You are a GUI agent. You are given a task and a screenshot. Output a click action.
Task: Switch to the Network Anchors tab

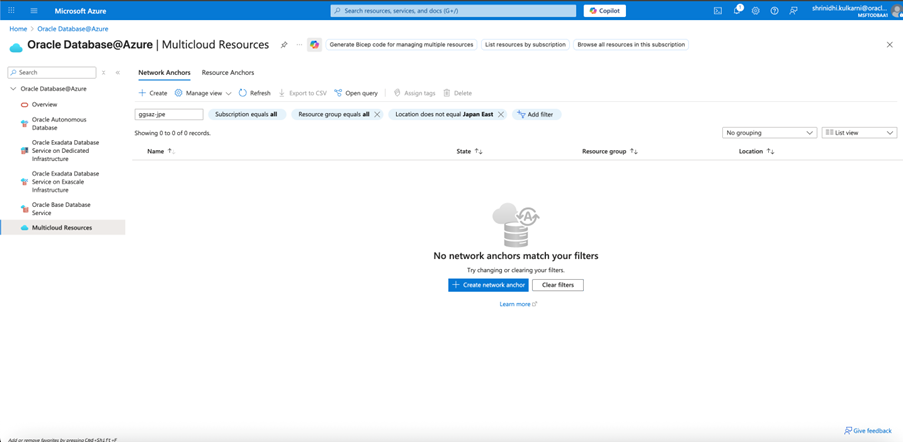(x=164, y=73)
